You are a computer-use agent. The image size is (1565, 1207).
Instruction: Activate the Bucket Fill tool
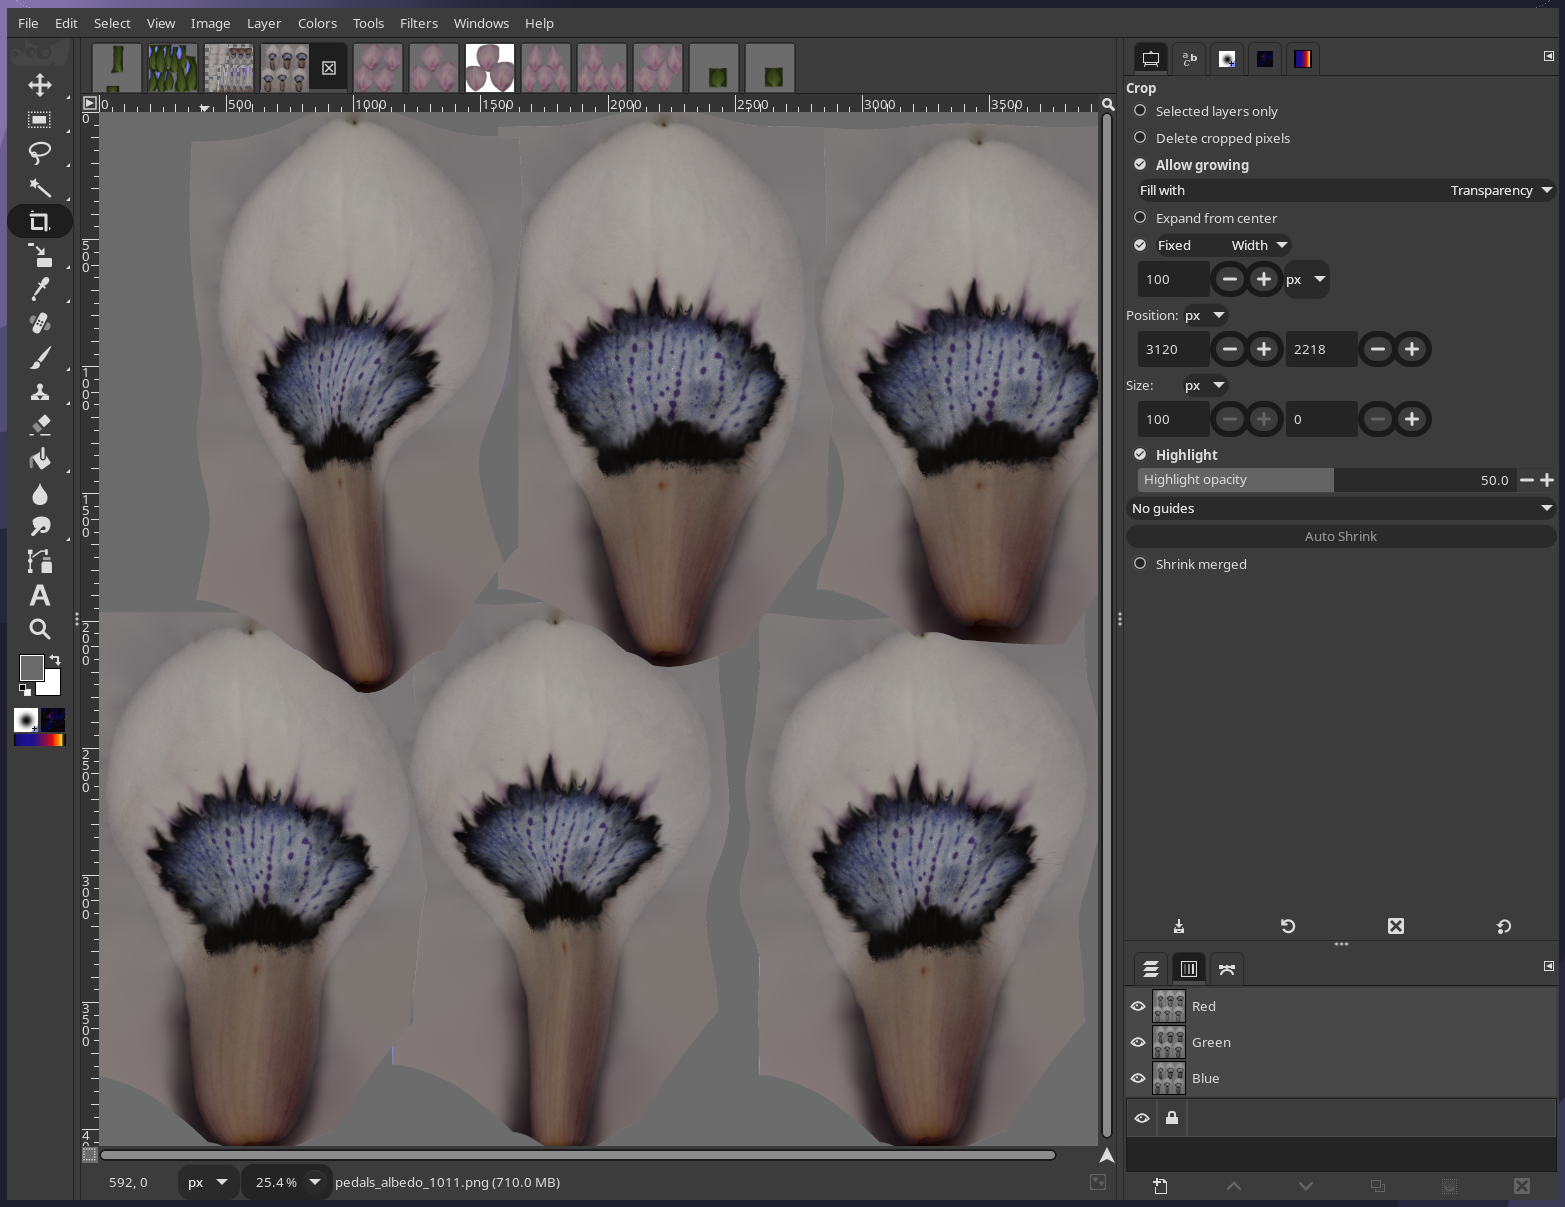tap(40, 459)
